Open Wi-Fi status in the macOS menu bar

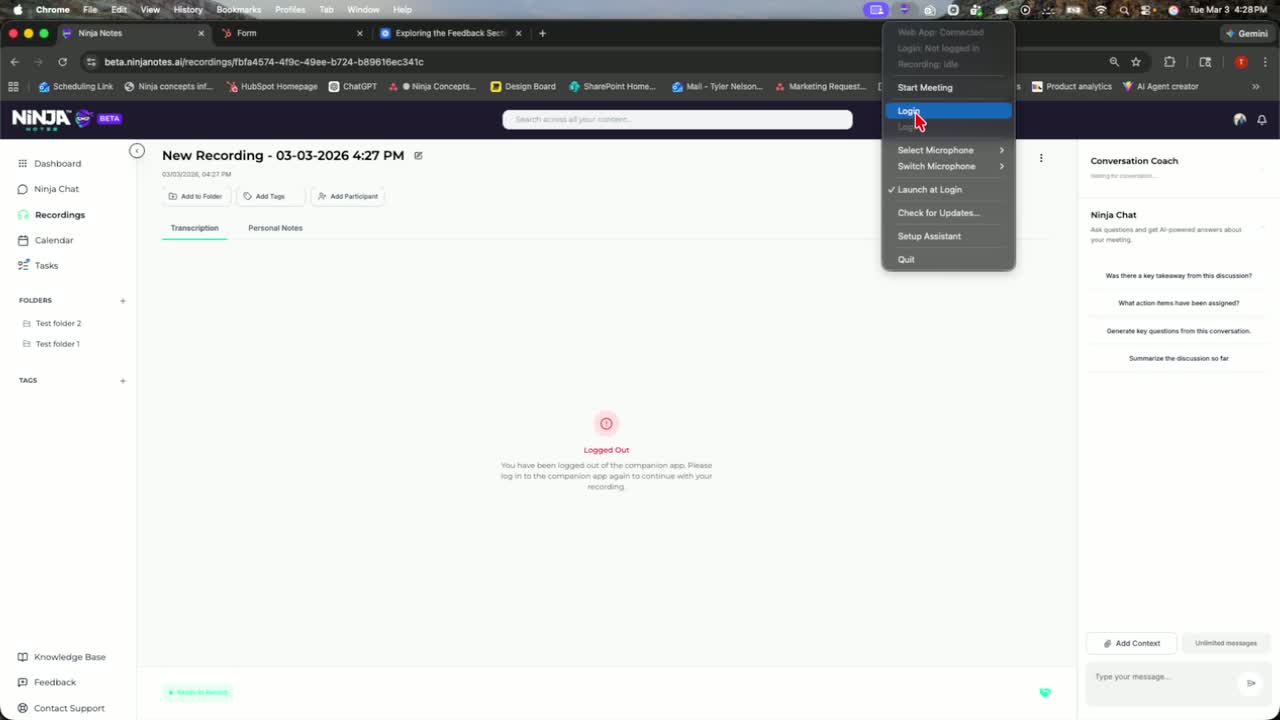(x=1101, y=9)
